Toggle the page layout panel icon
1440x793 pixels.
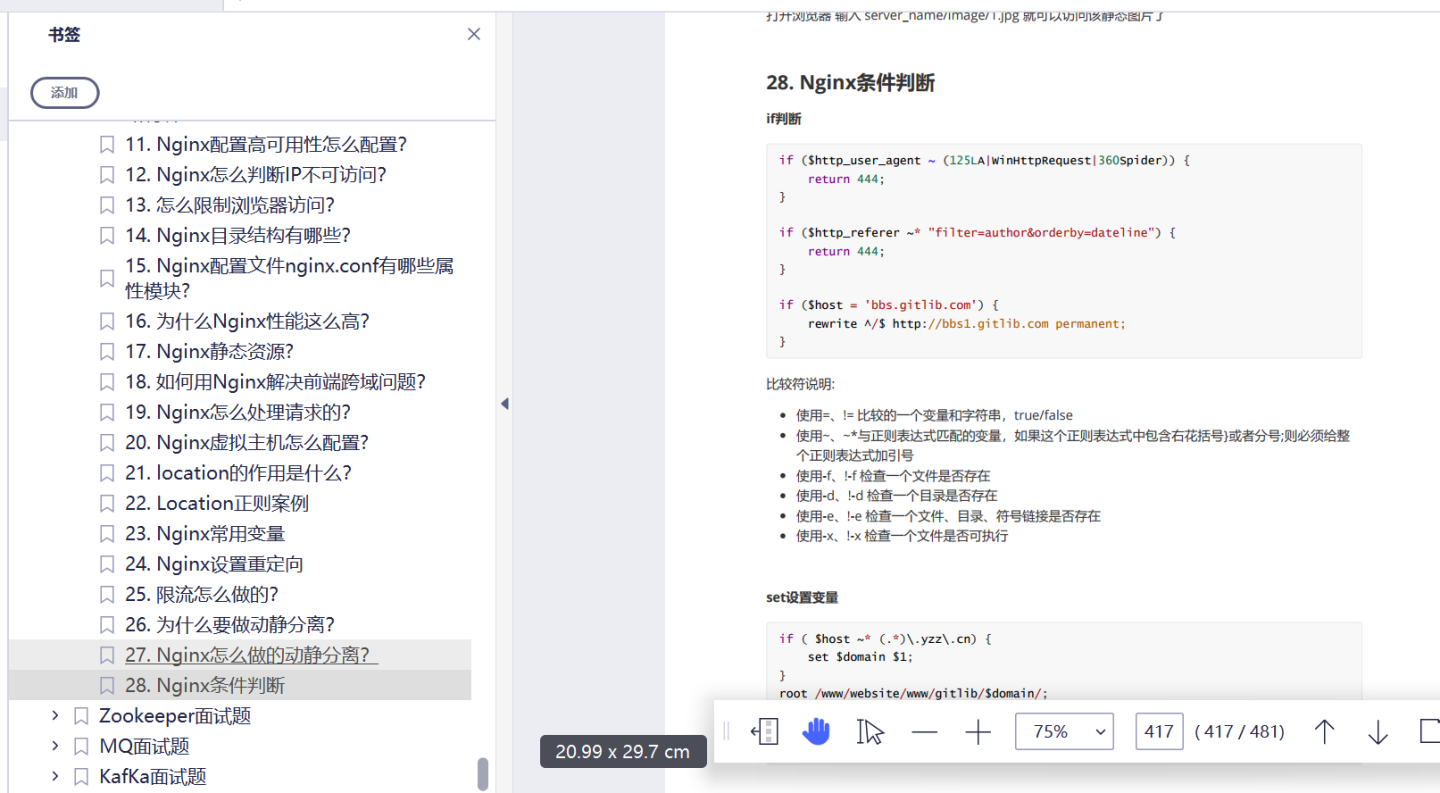tap(765, 732)
